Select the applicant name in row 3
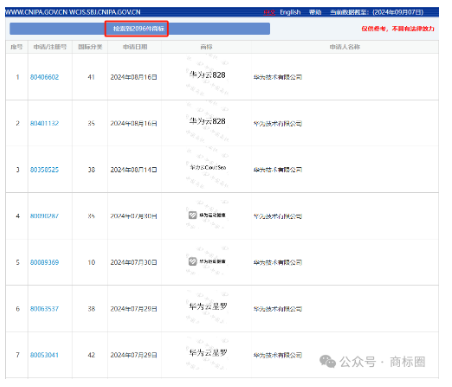Screen dimensions: 452x387 (278, 170)
